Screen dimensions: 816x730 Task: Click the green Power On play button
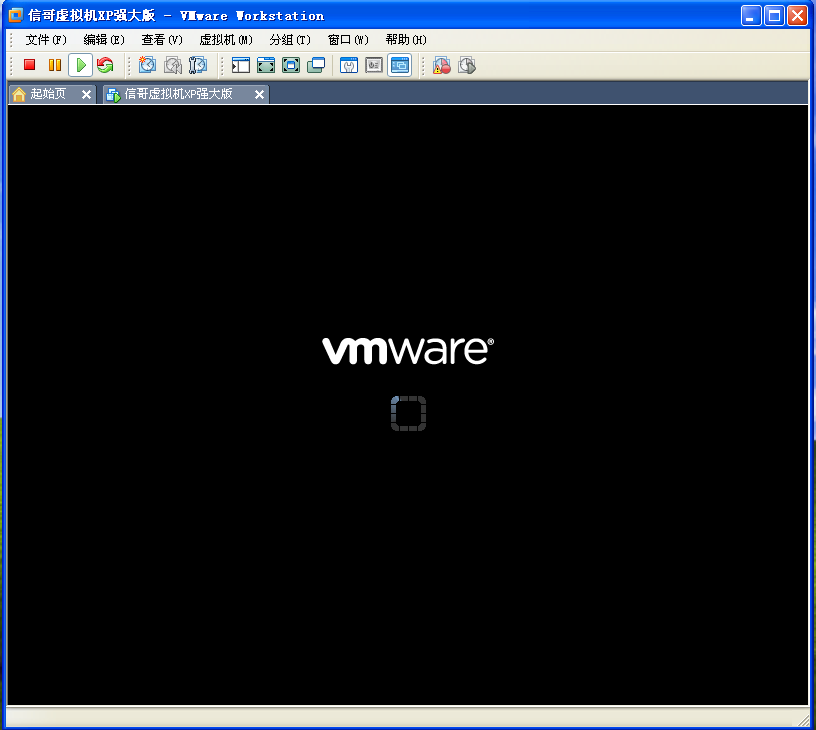(81, 65)
